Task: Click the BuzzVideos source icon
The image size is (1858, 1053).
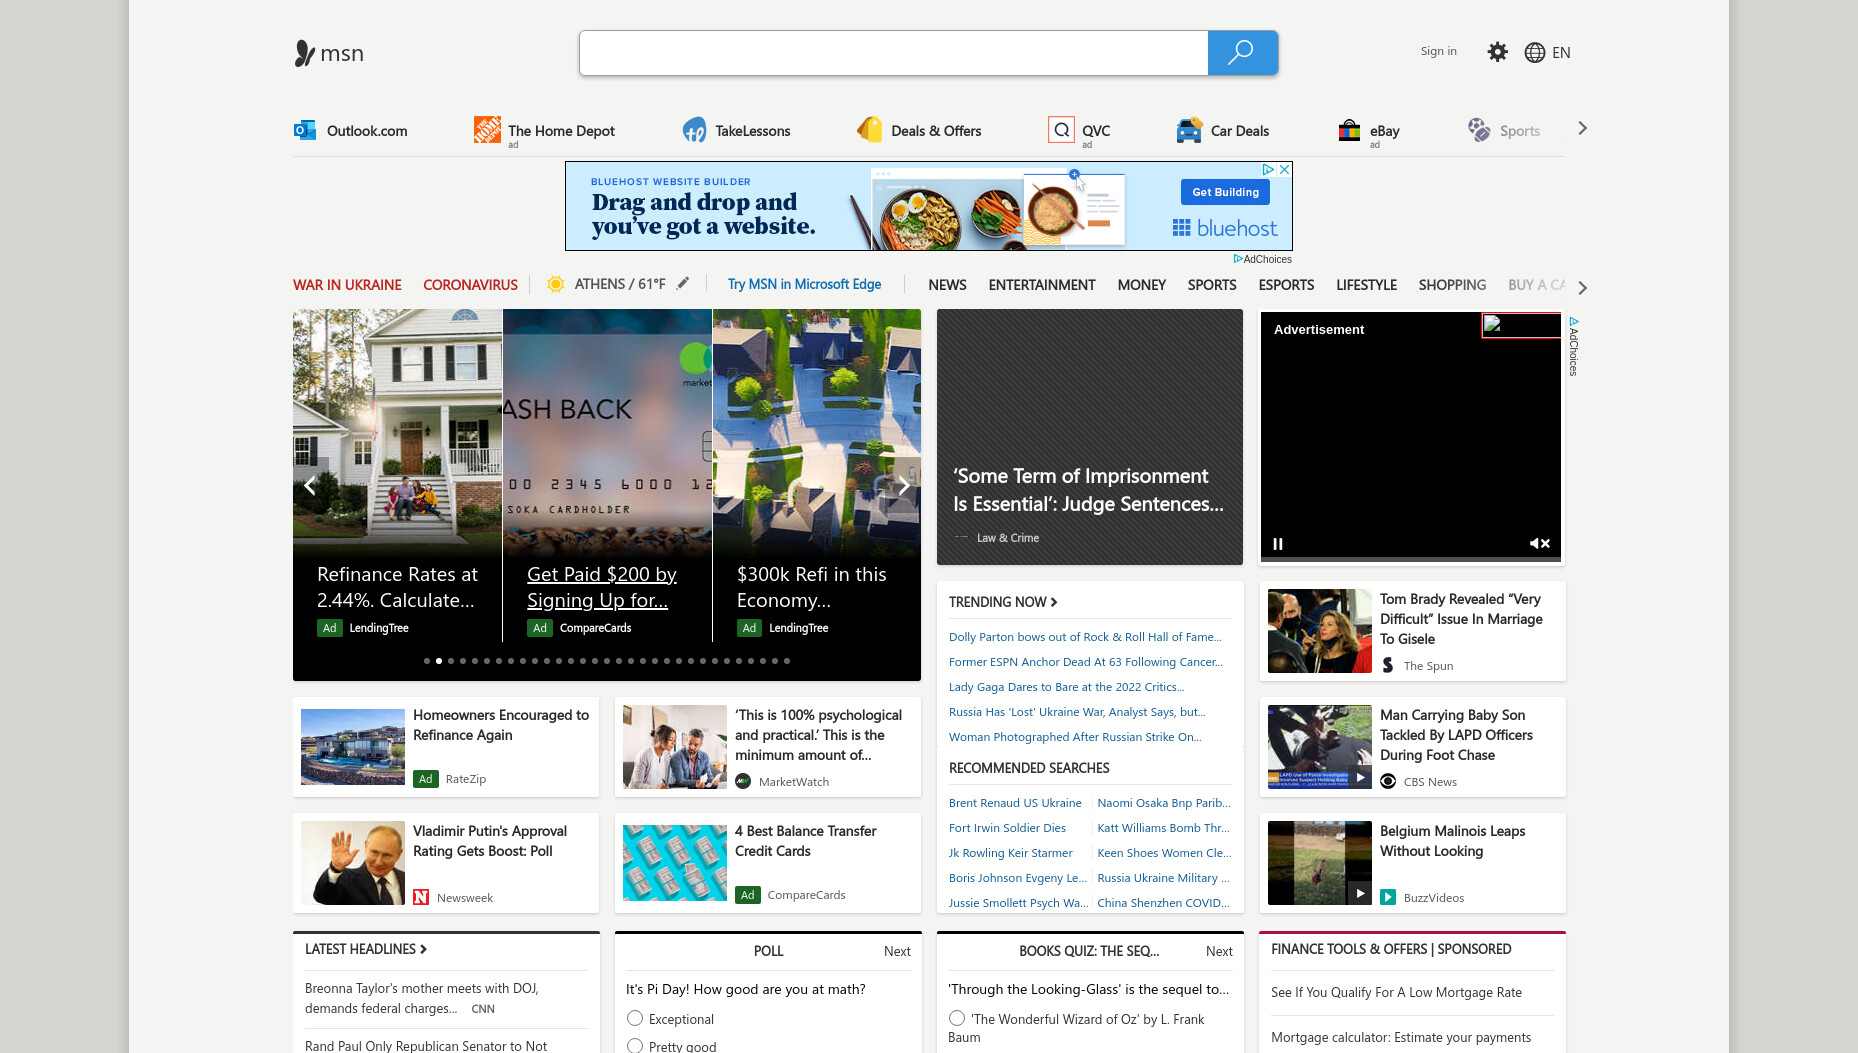Action: (x=1388, y=897)
